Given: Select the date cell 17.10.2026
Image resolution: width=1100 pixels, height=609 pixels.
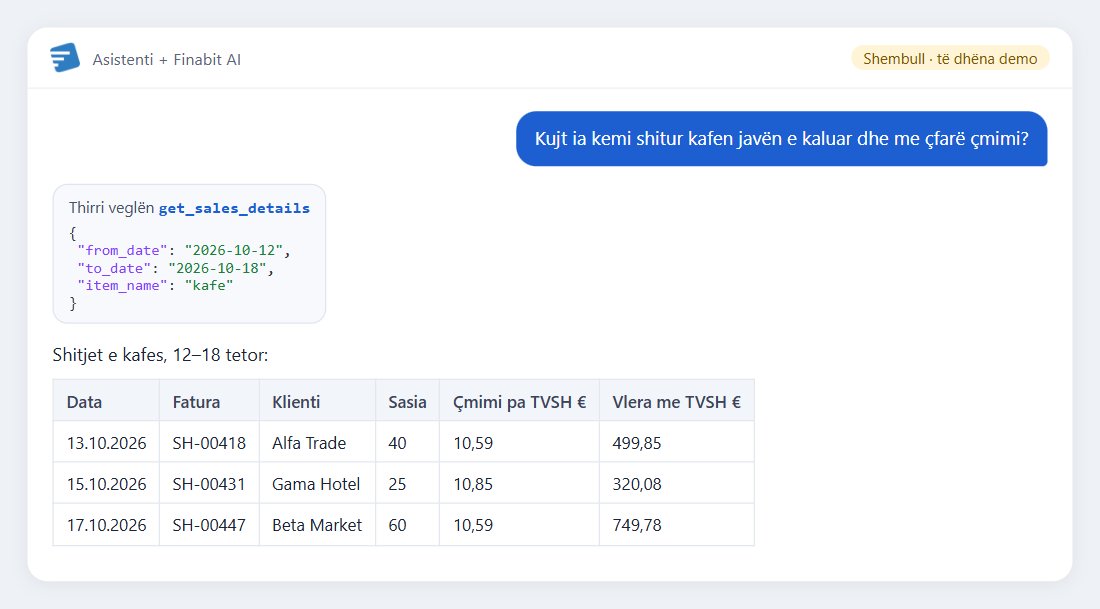Looking at the screenshot, I should [x=107, y=525].
